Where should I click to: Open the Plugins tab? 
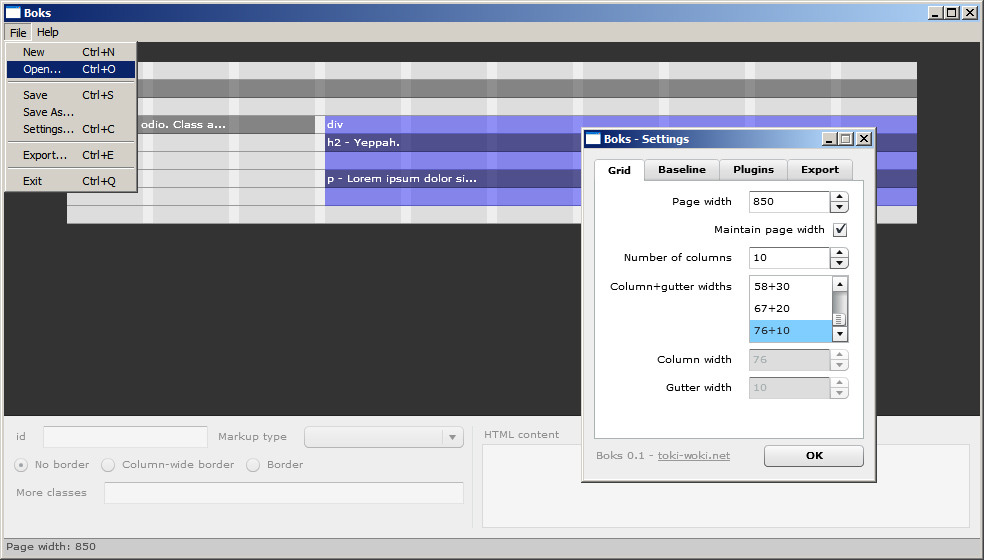tap(753, 170)
